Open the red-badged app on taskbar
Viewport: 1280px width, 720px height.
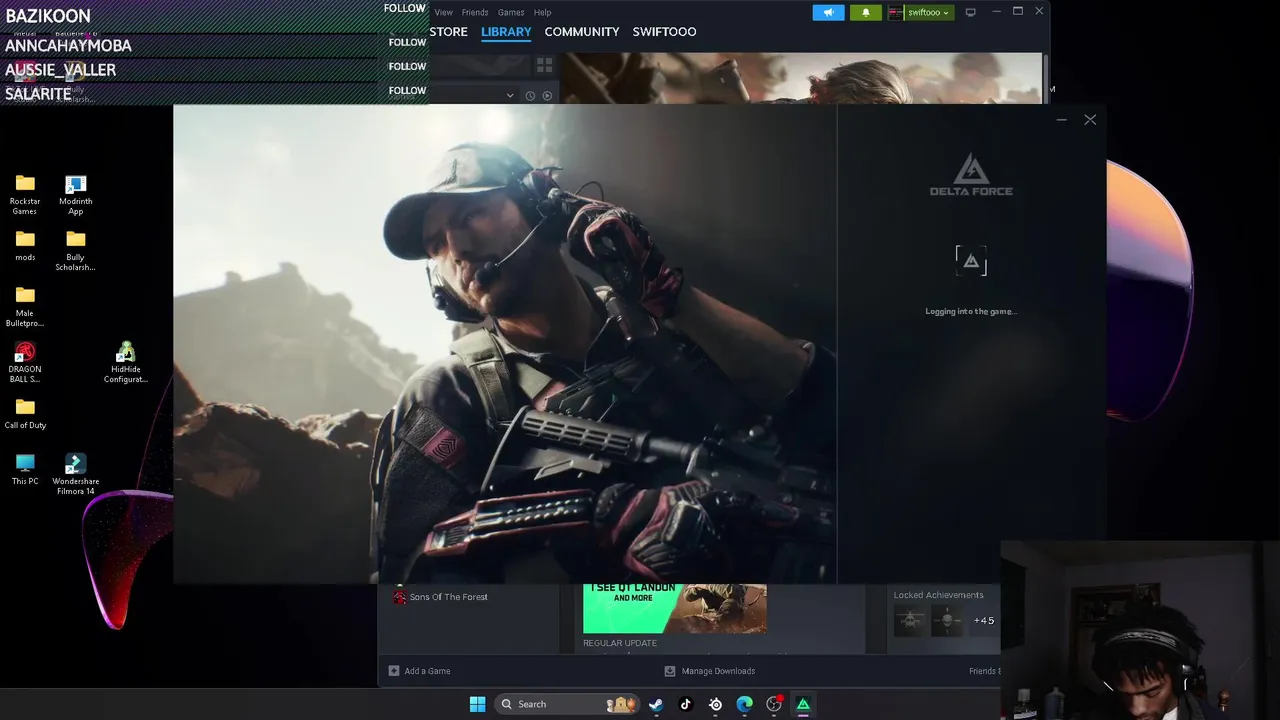click(x=774, y=704)
